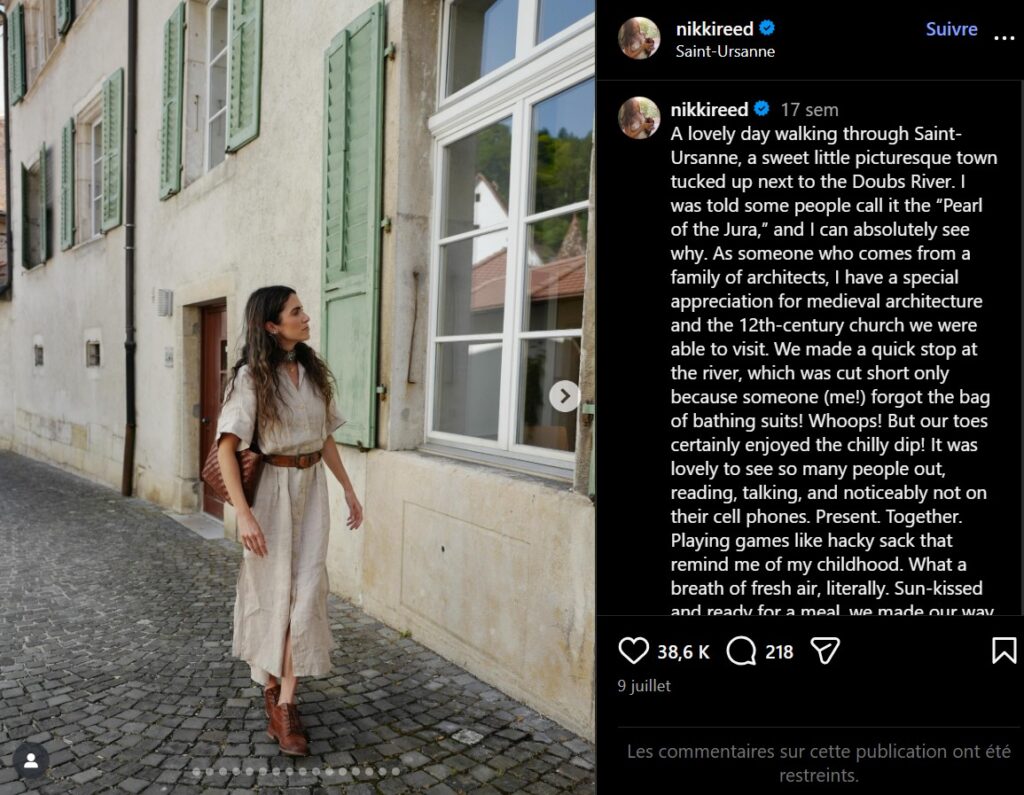
Task: Open the Saint-Ursanne location link
Action: pyautogui.click(x=725, y=52)
